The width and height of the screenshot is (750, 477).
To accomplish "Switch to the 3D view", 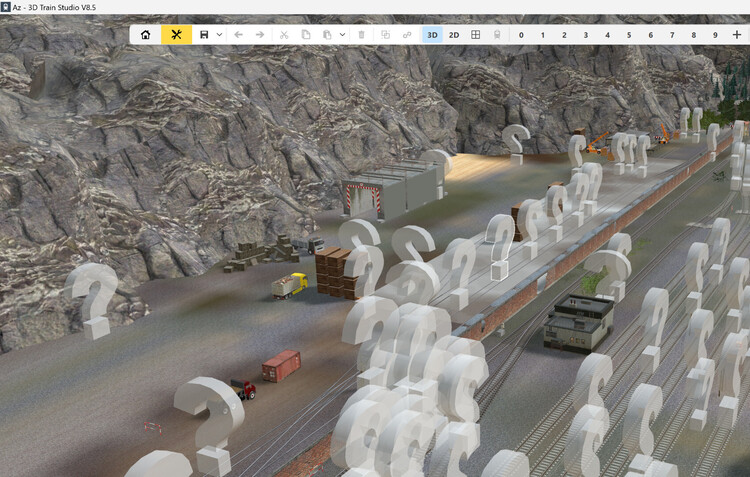I will [432, 35].
